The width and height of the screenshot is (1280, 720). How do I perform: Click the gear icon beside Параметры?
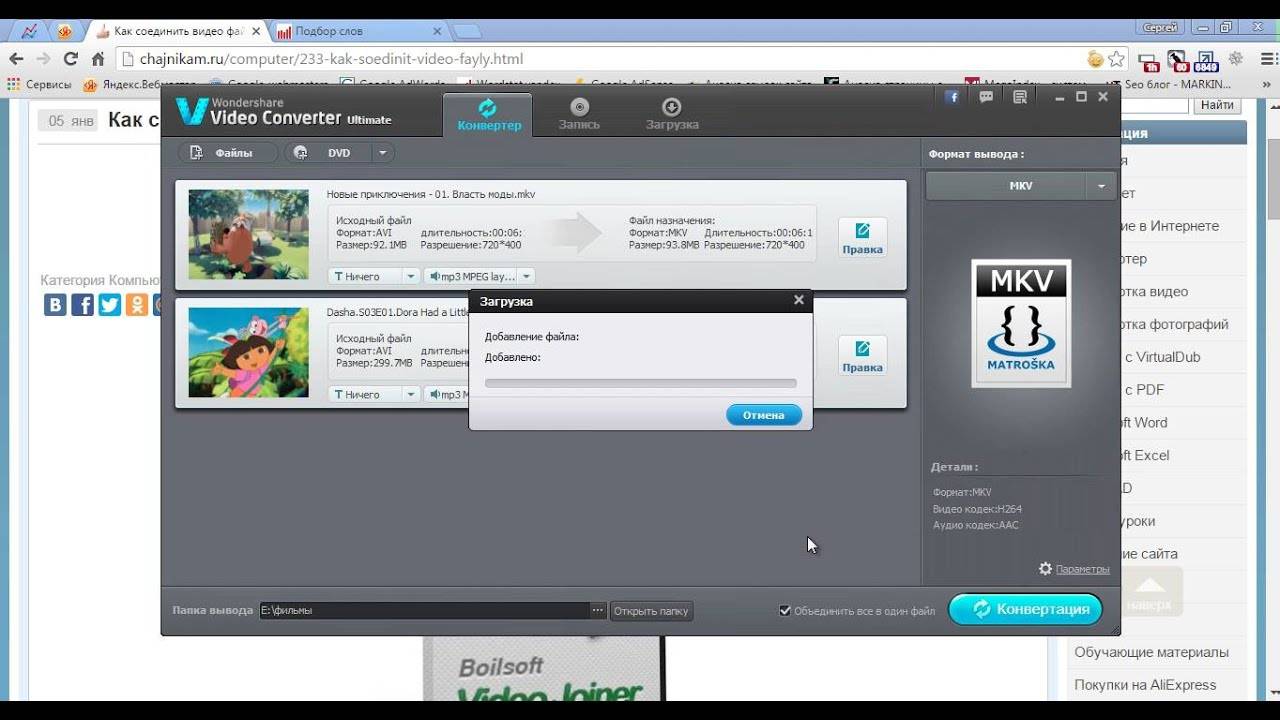(x=1045, y=568)
